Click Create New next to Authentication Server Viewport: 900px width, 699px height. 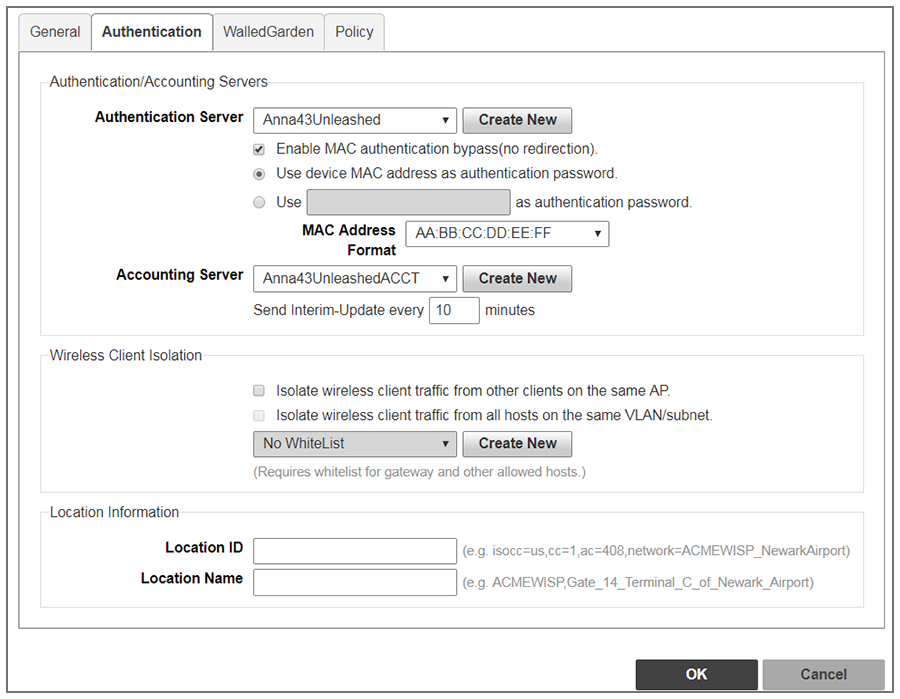pos(517,120)
